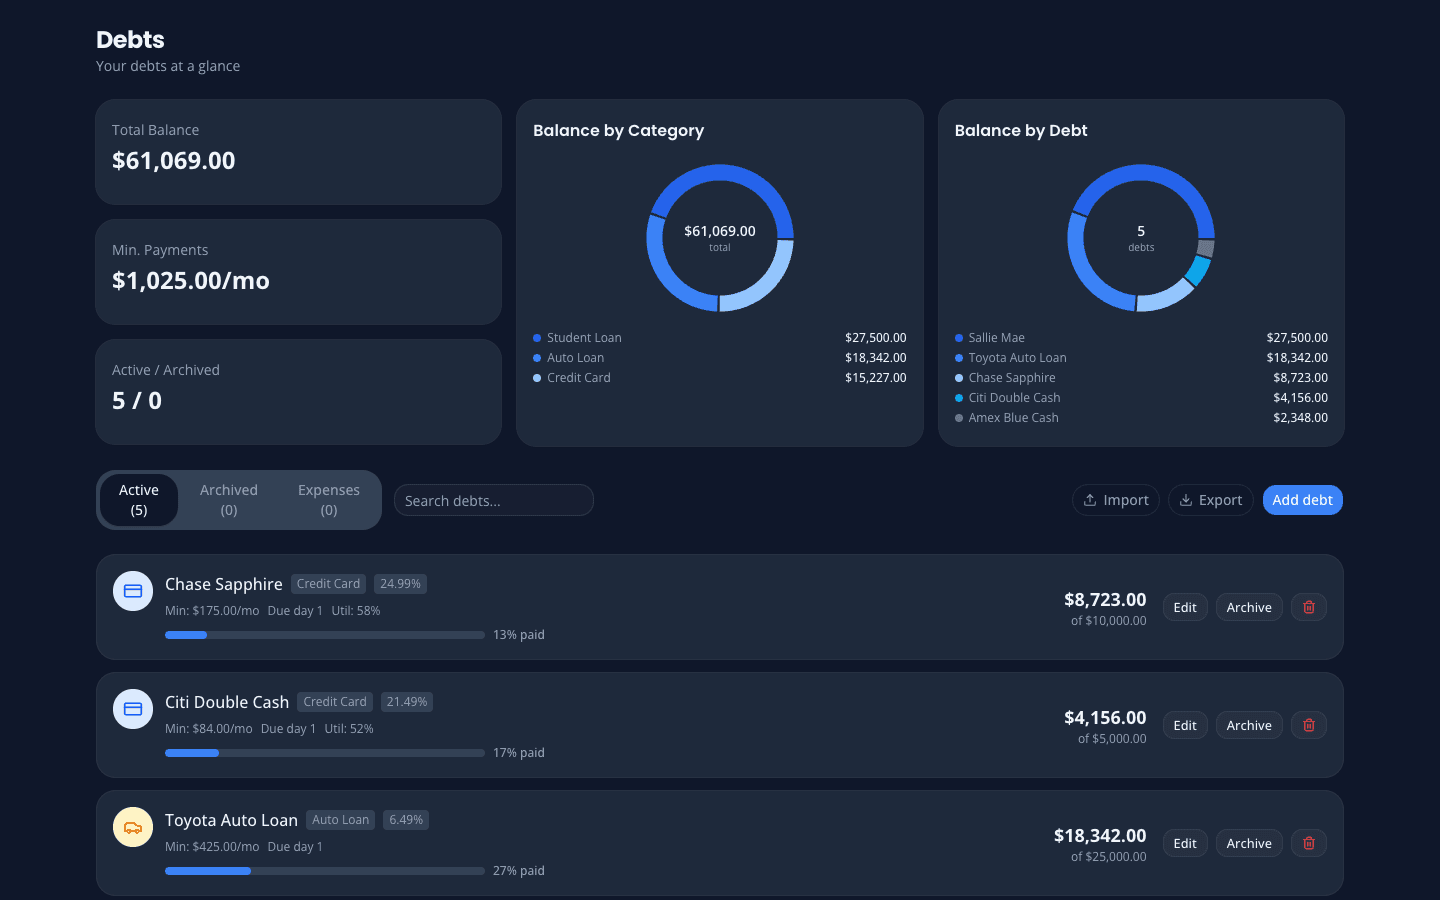Click the credit card icon beside Citi Double Cash

[133, 709]
